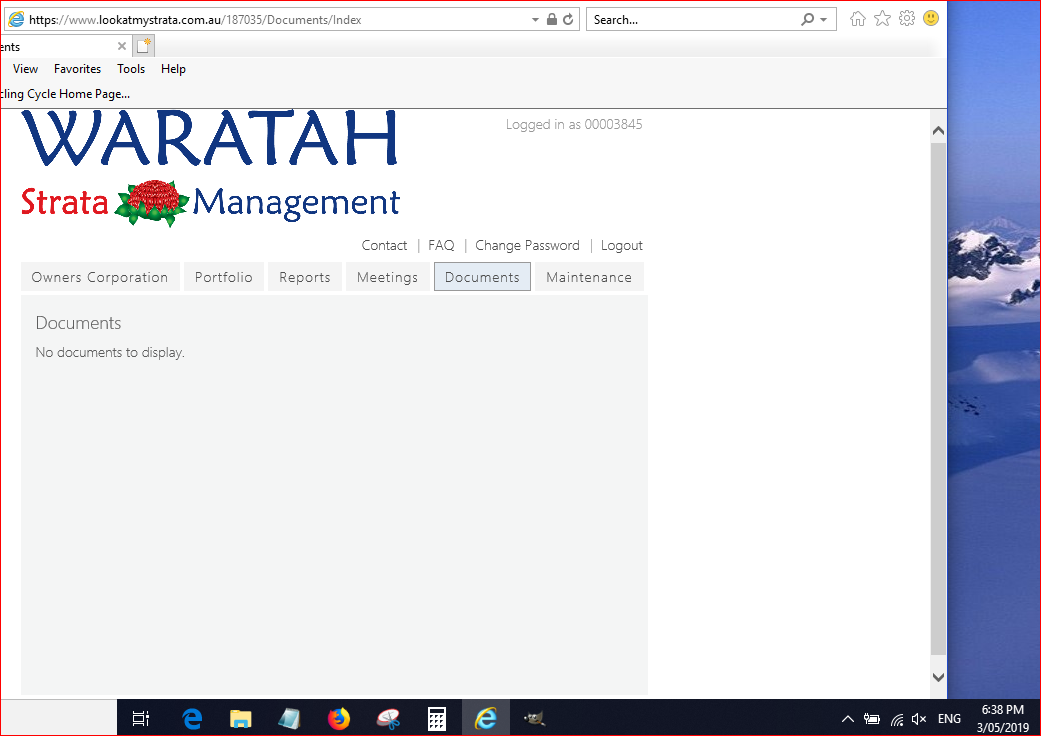This screenshot has height=736, width=1041.
Task: Click the Change Password link
Action: point(527,246)
